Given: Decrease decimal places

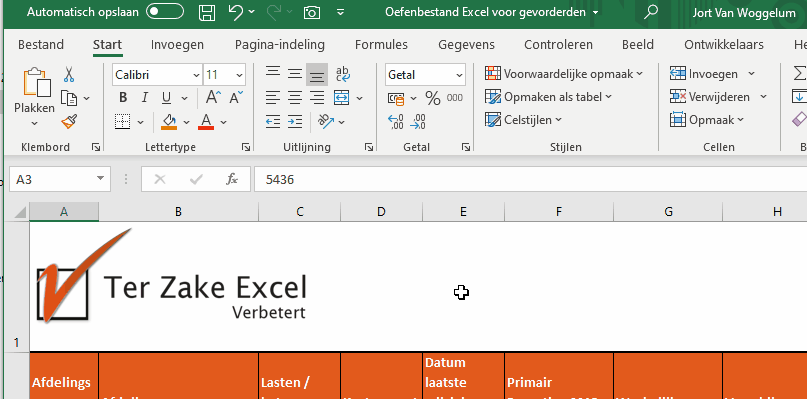Looking at the screenshot, I should pyautogui.click(x=417, y=122).
